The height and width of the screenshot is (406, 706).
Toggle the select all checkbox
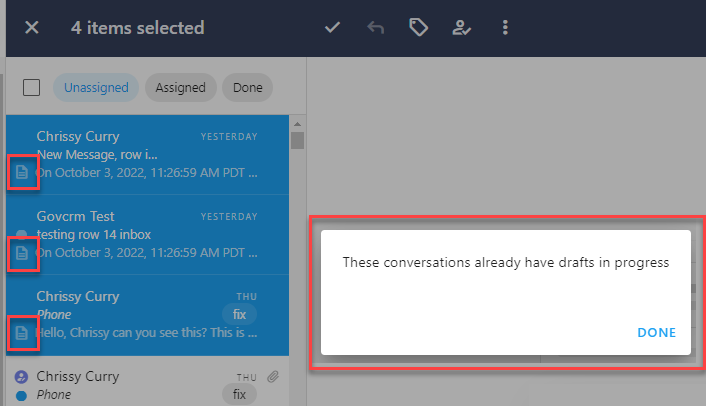(32, 87)
